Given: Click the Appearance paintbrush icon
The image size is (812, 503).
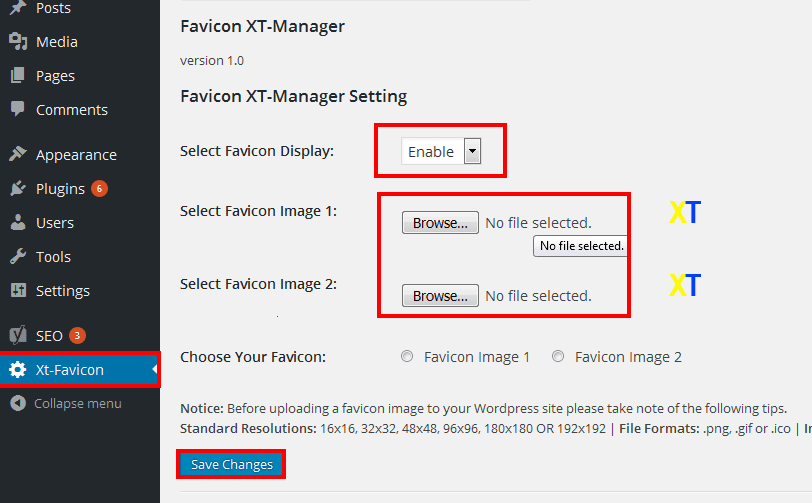Looking at the screenshot, I should coord(17,155).
